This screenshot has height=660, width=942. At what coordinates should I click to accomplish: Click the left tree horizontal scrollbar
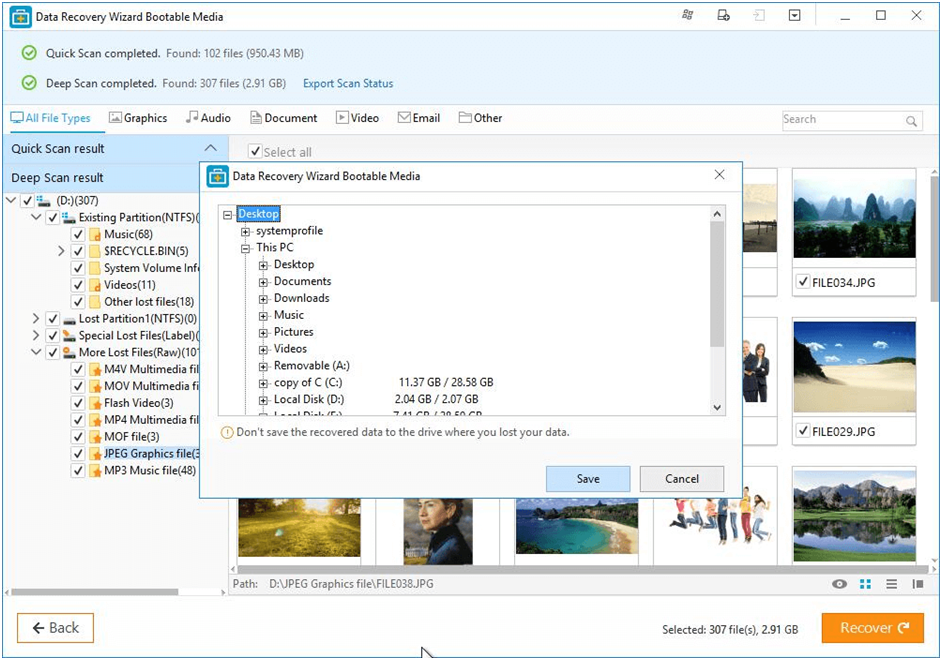94,592
